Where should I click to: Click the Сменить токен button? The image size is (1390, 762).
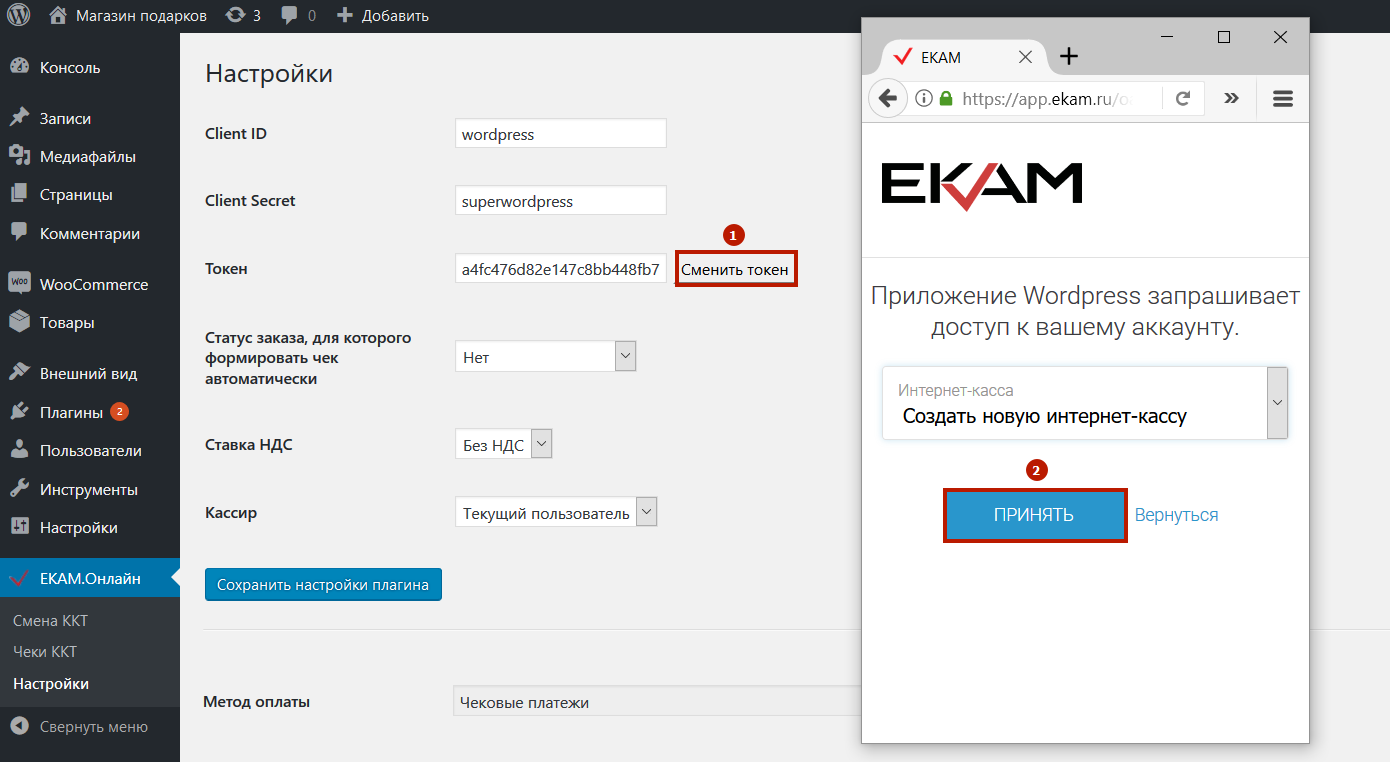click(735, 269)
